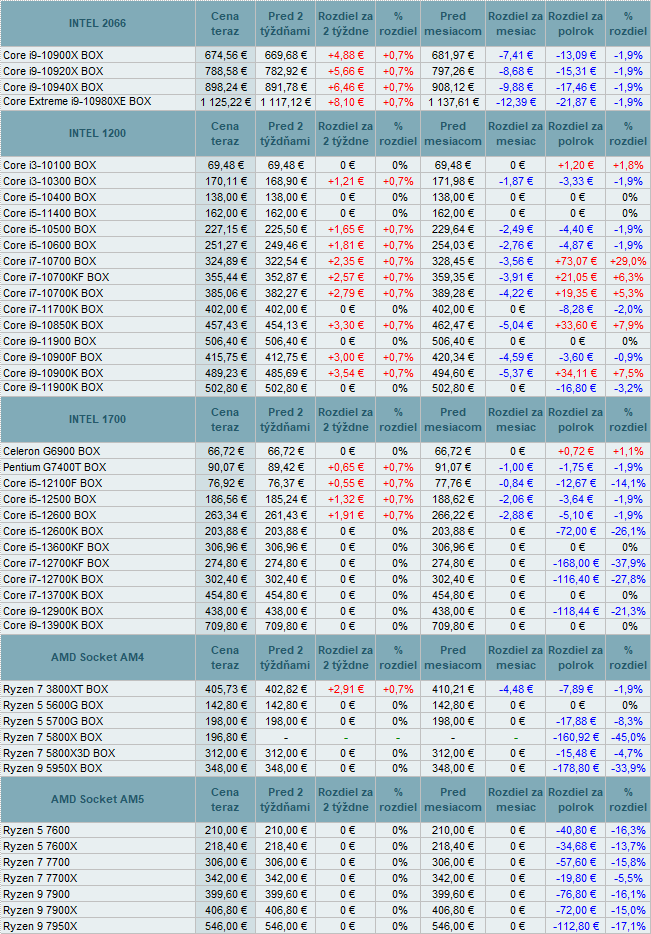The width and height of the screenshot is (651, 934).
Task: Select Core i5-12600K BOX product name
Action: pos(53,531)
